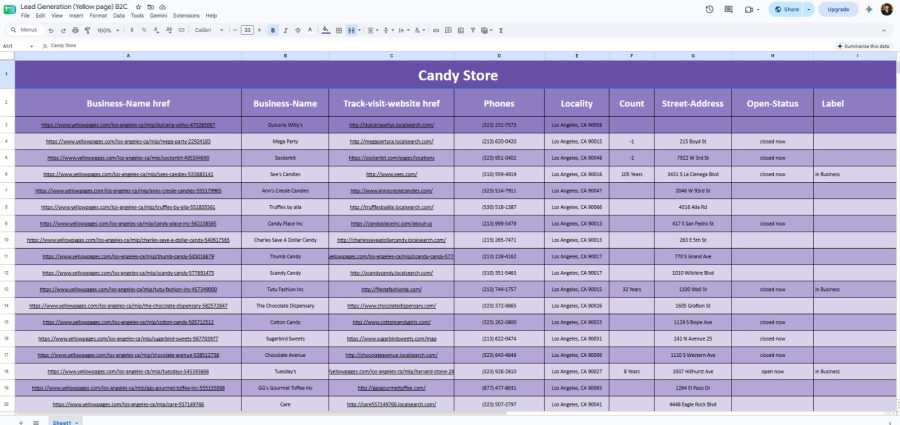Open the Extensions menu
Screen dimensions: 900x425
tap(186, 16)
